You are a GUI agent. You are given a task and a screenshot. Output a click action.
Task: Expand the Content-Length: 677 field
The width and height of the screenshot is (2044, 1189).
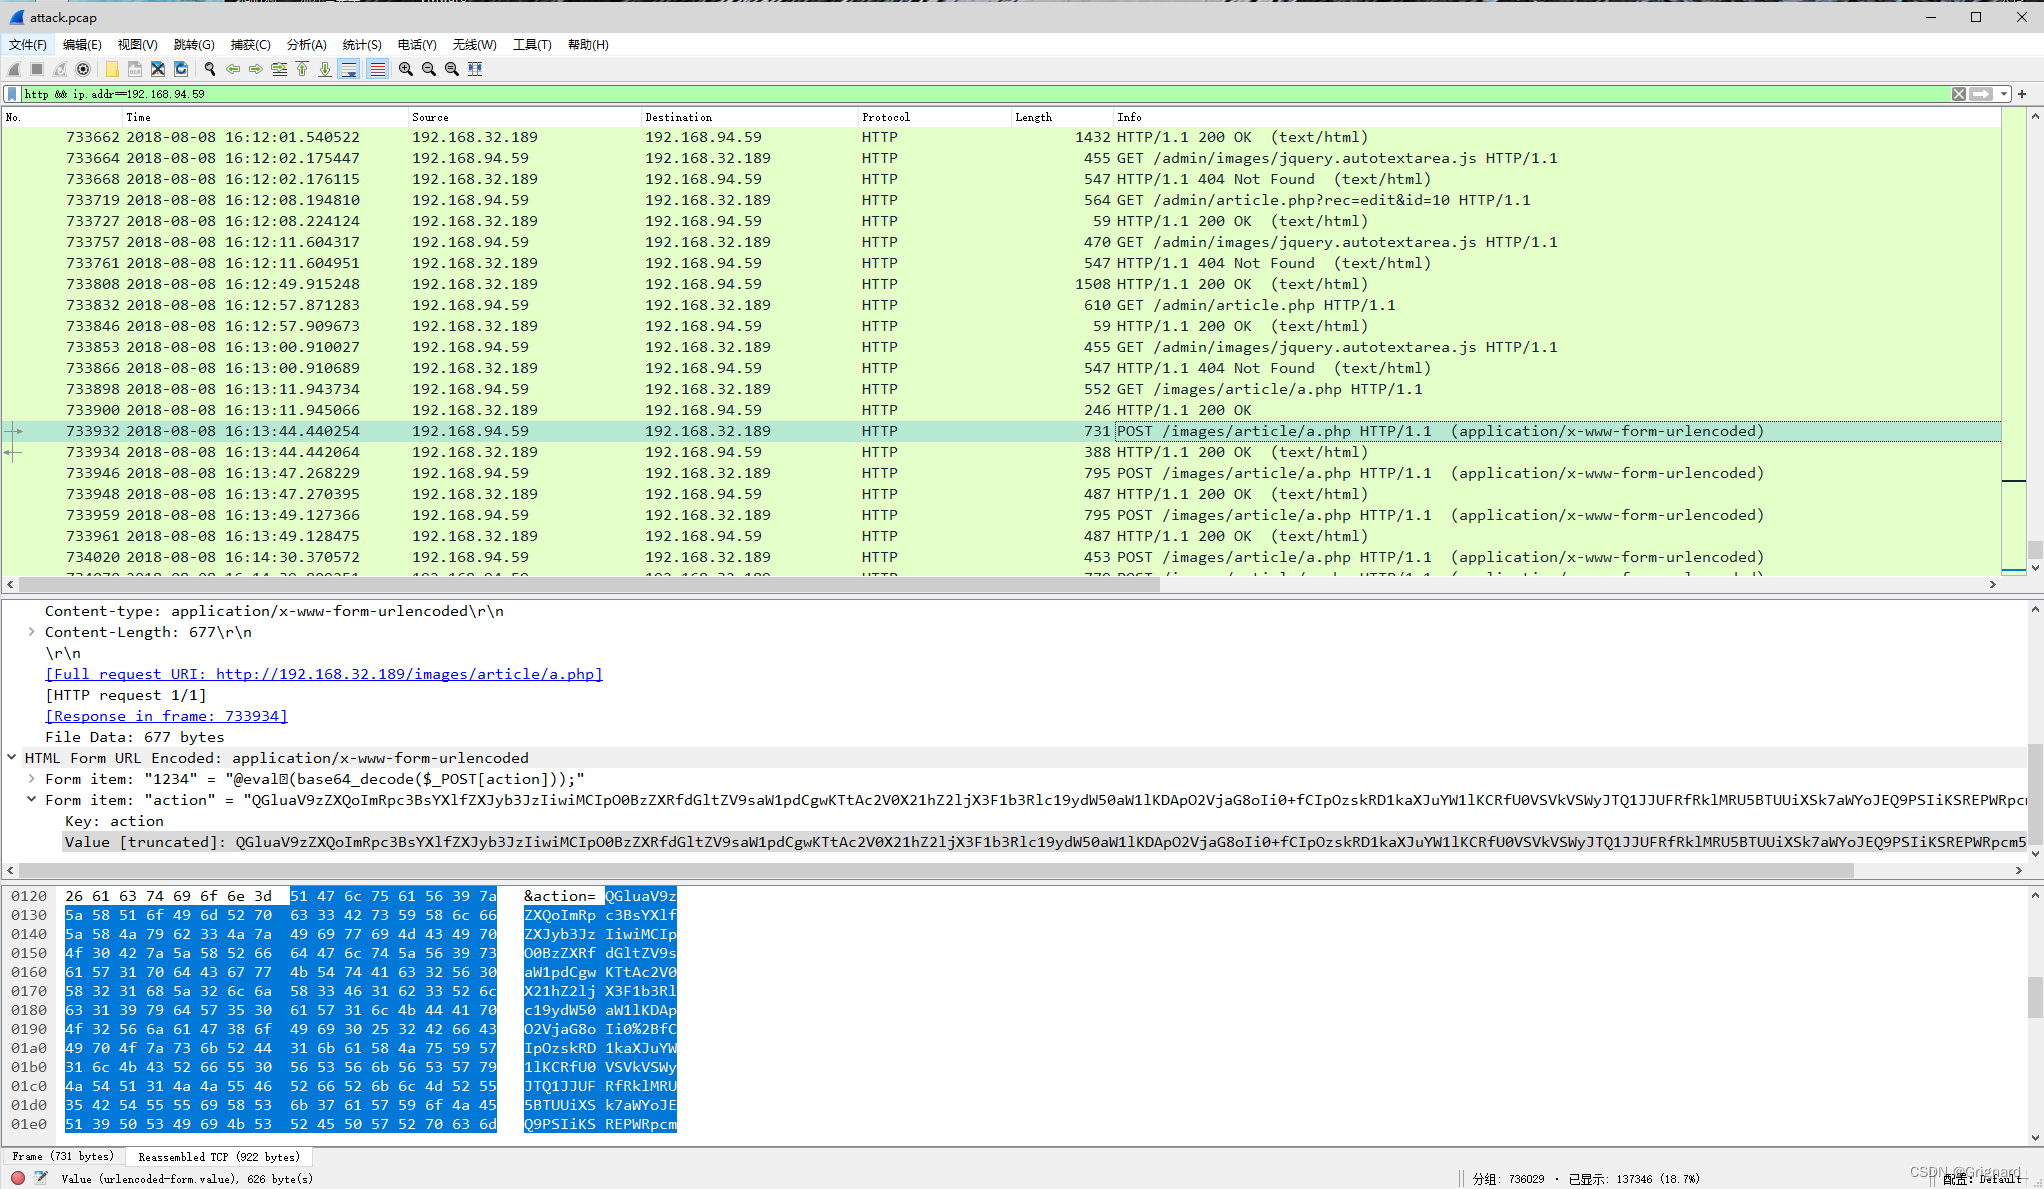[32, 632]
